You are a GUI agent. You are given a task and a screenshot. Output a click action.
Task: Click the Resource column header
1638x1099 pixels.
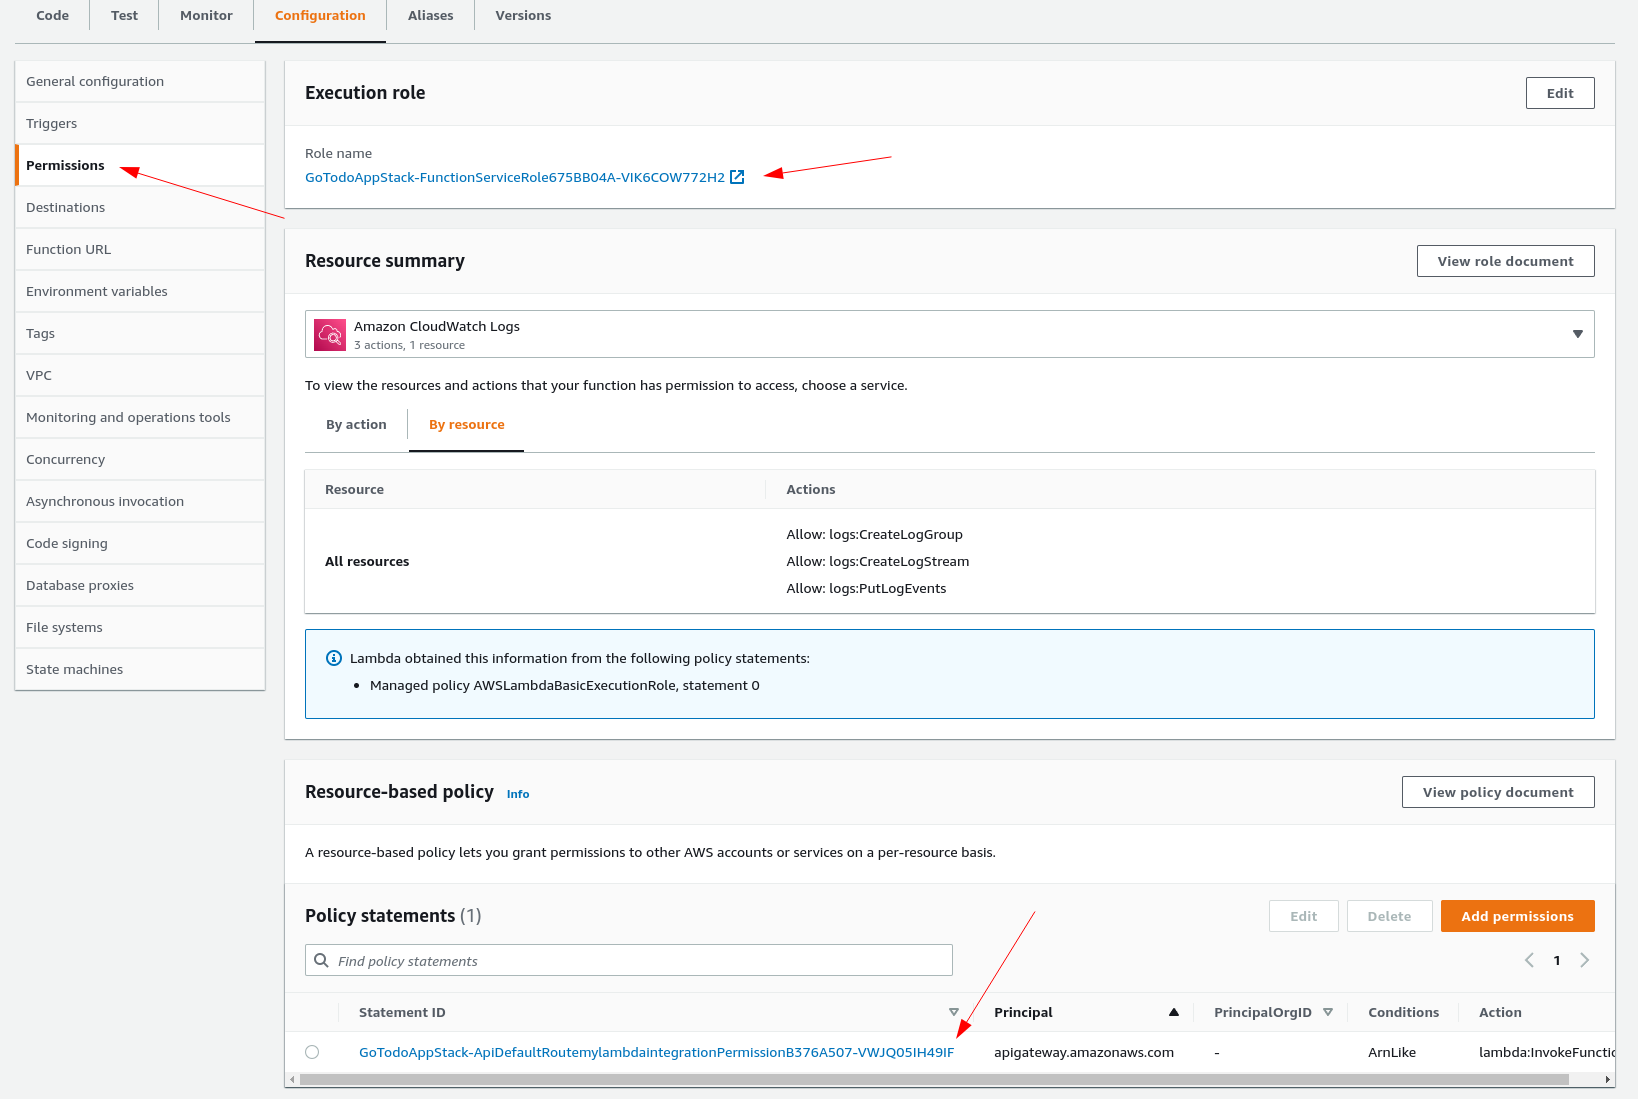(354, 489)
